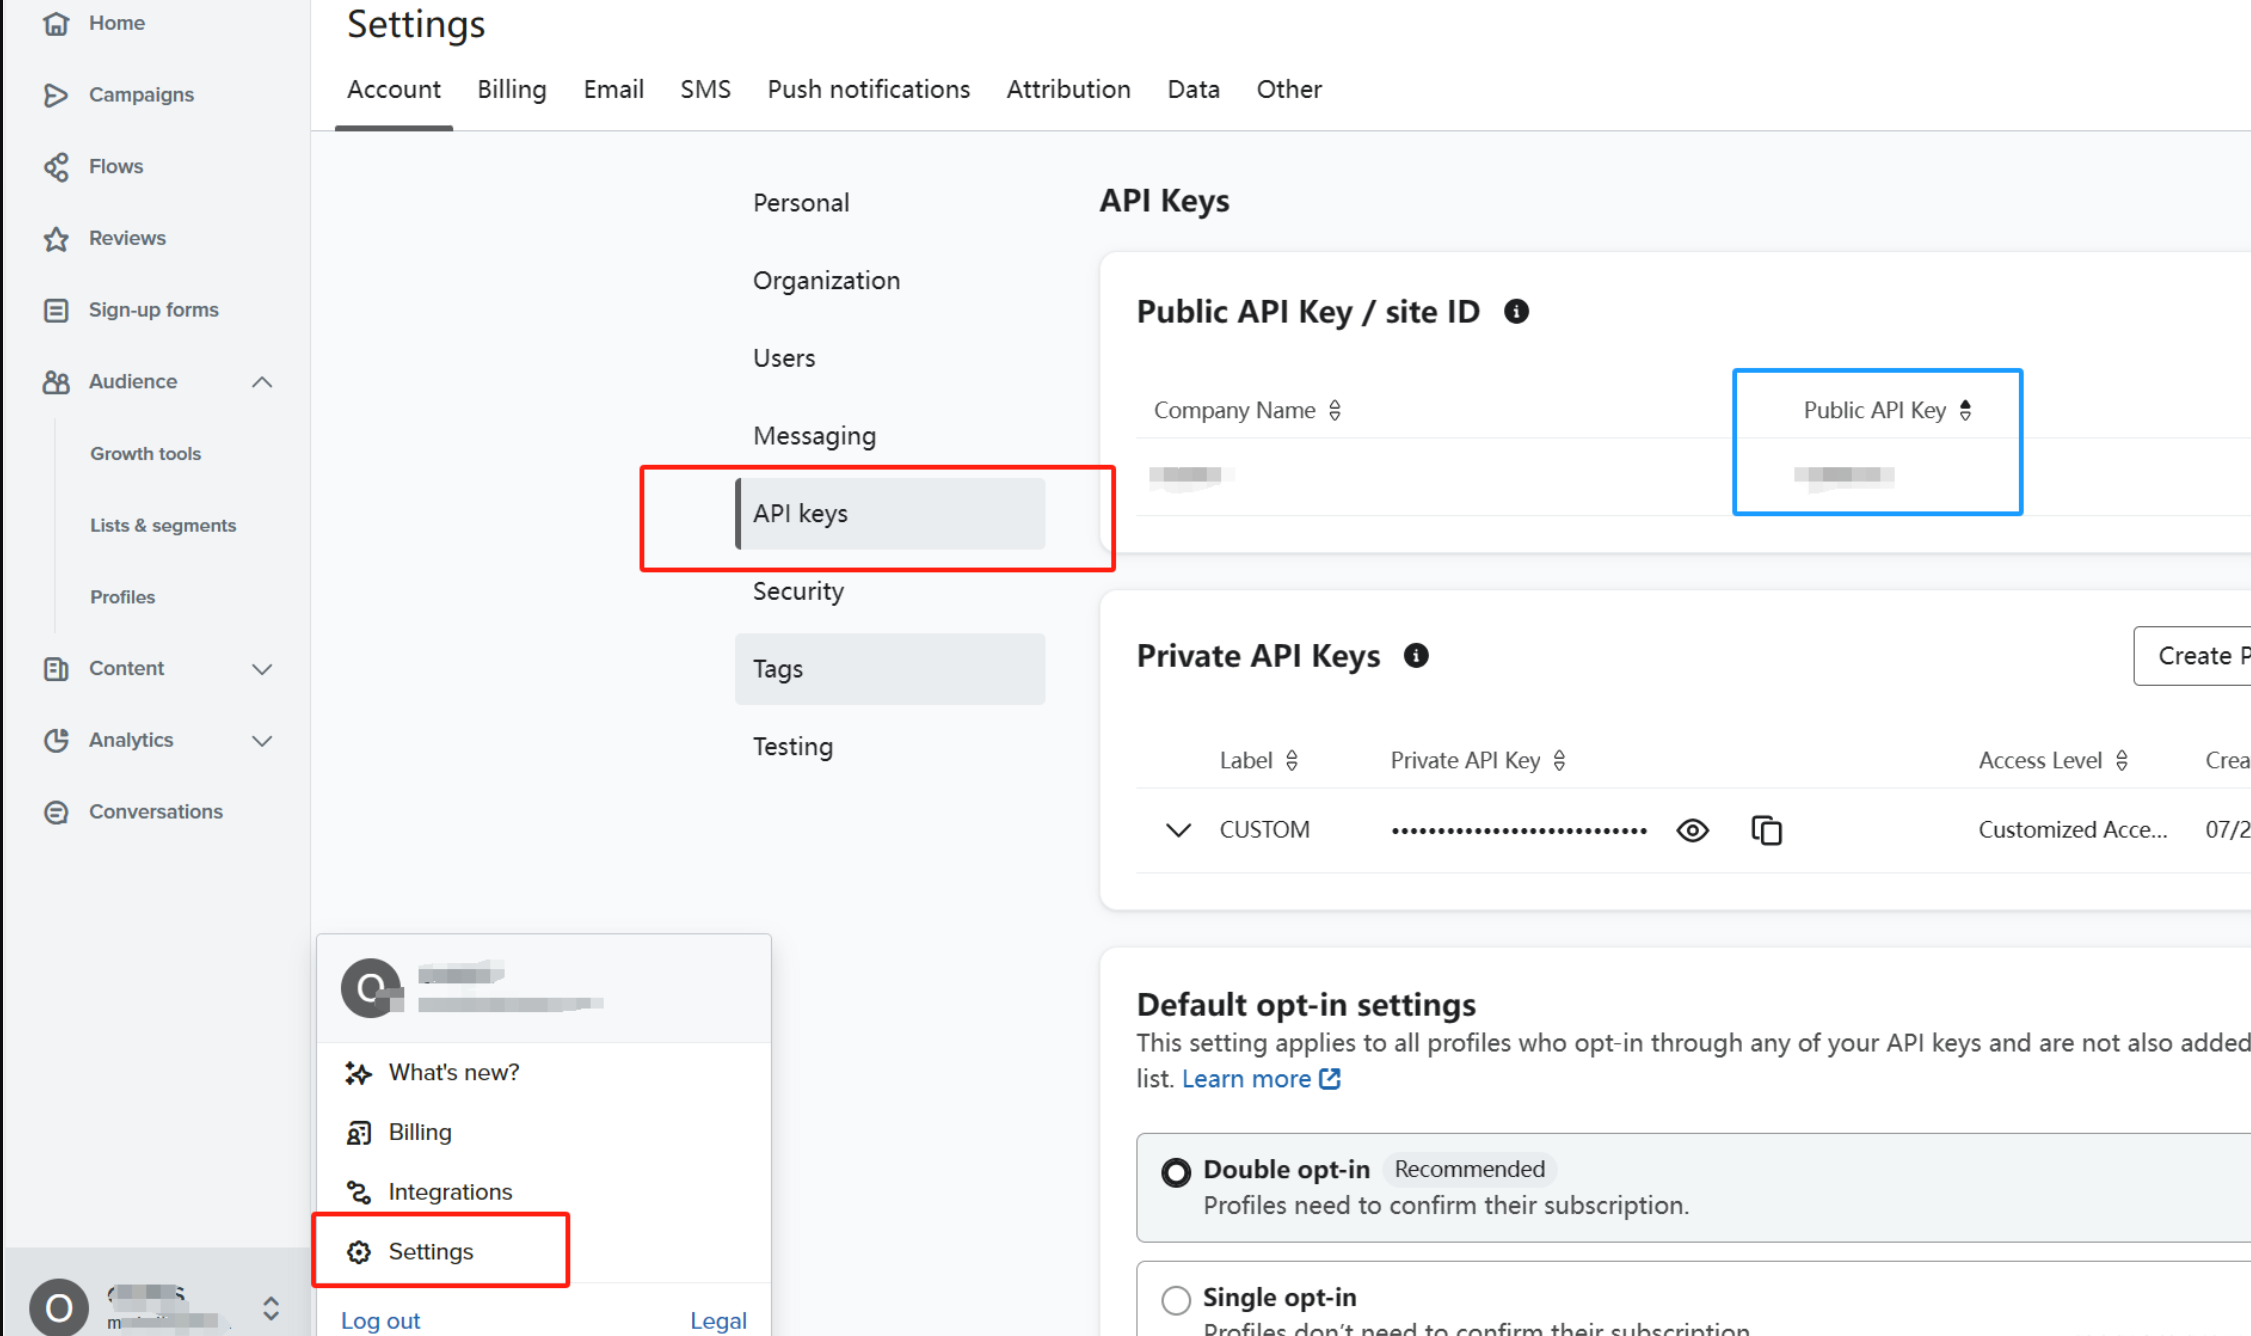
Task: Click the Log out link
Action: [380, 1320]
